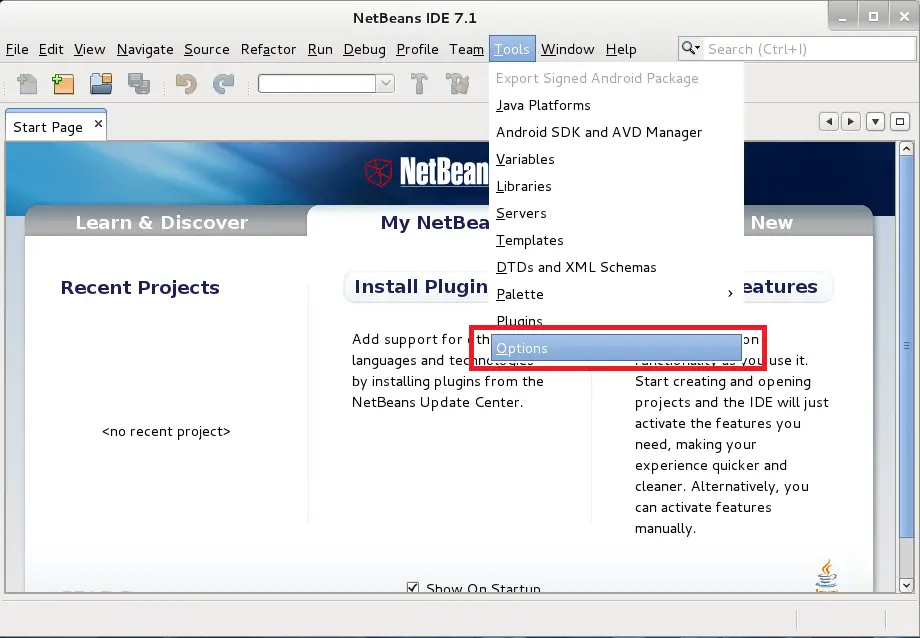920x638 pixels.
Task: Click the Undo arrow icon
Action: 186,84
